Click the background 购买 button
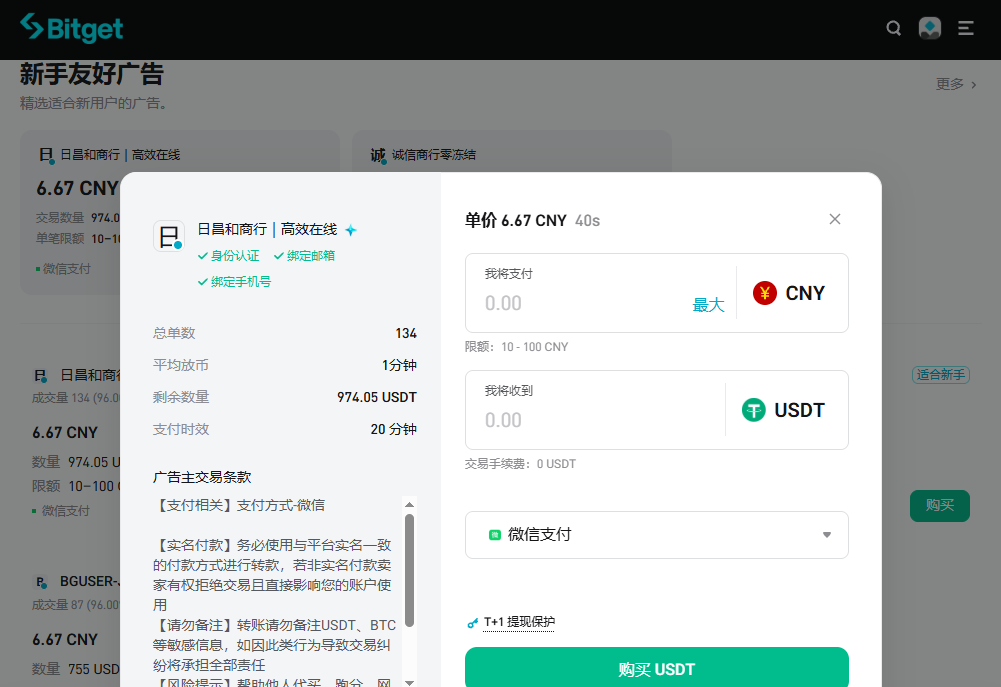Screen dimensions: 1001x687 940,506
